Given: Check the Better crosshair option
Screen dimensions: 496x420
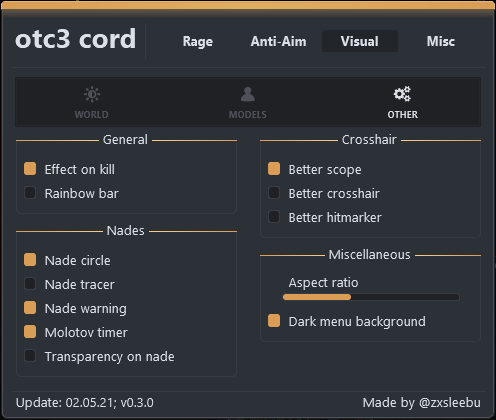Looking at the screenshot, I should (274, 193).
